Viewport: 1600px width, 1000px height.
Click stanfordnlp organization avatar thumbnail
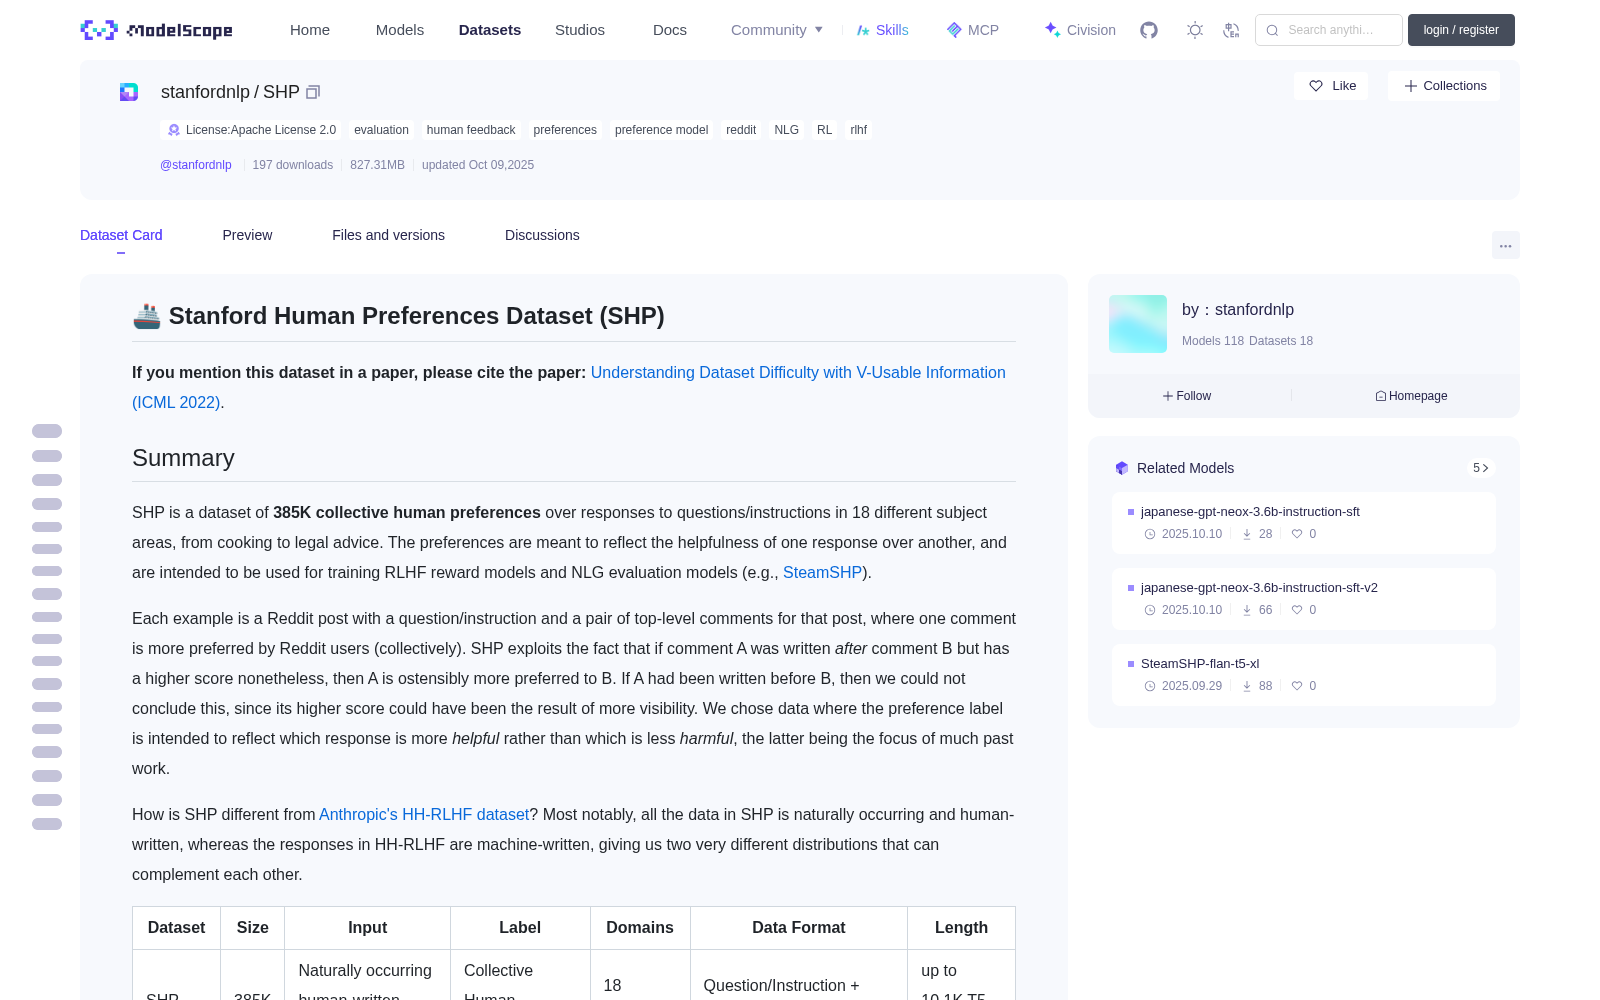(1138, 324)
